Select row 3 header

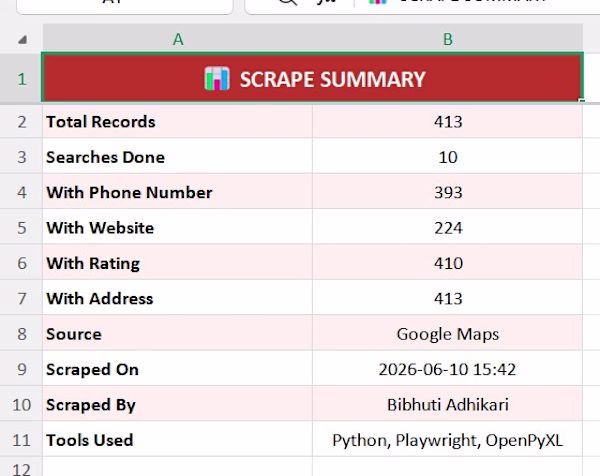[21, 157]
